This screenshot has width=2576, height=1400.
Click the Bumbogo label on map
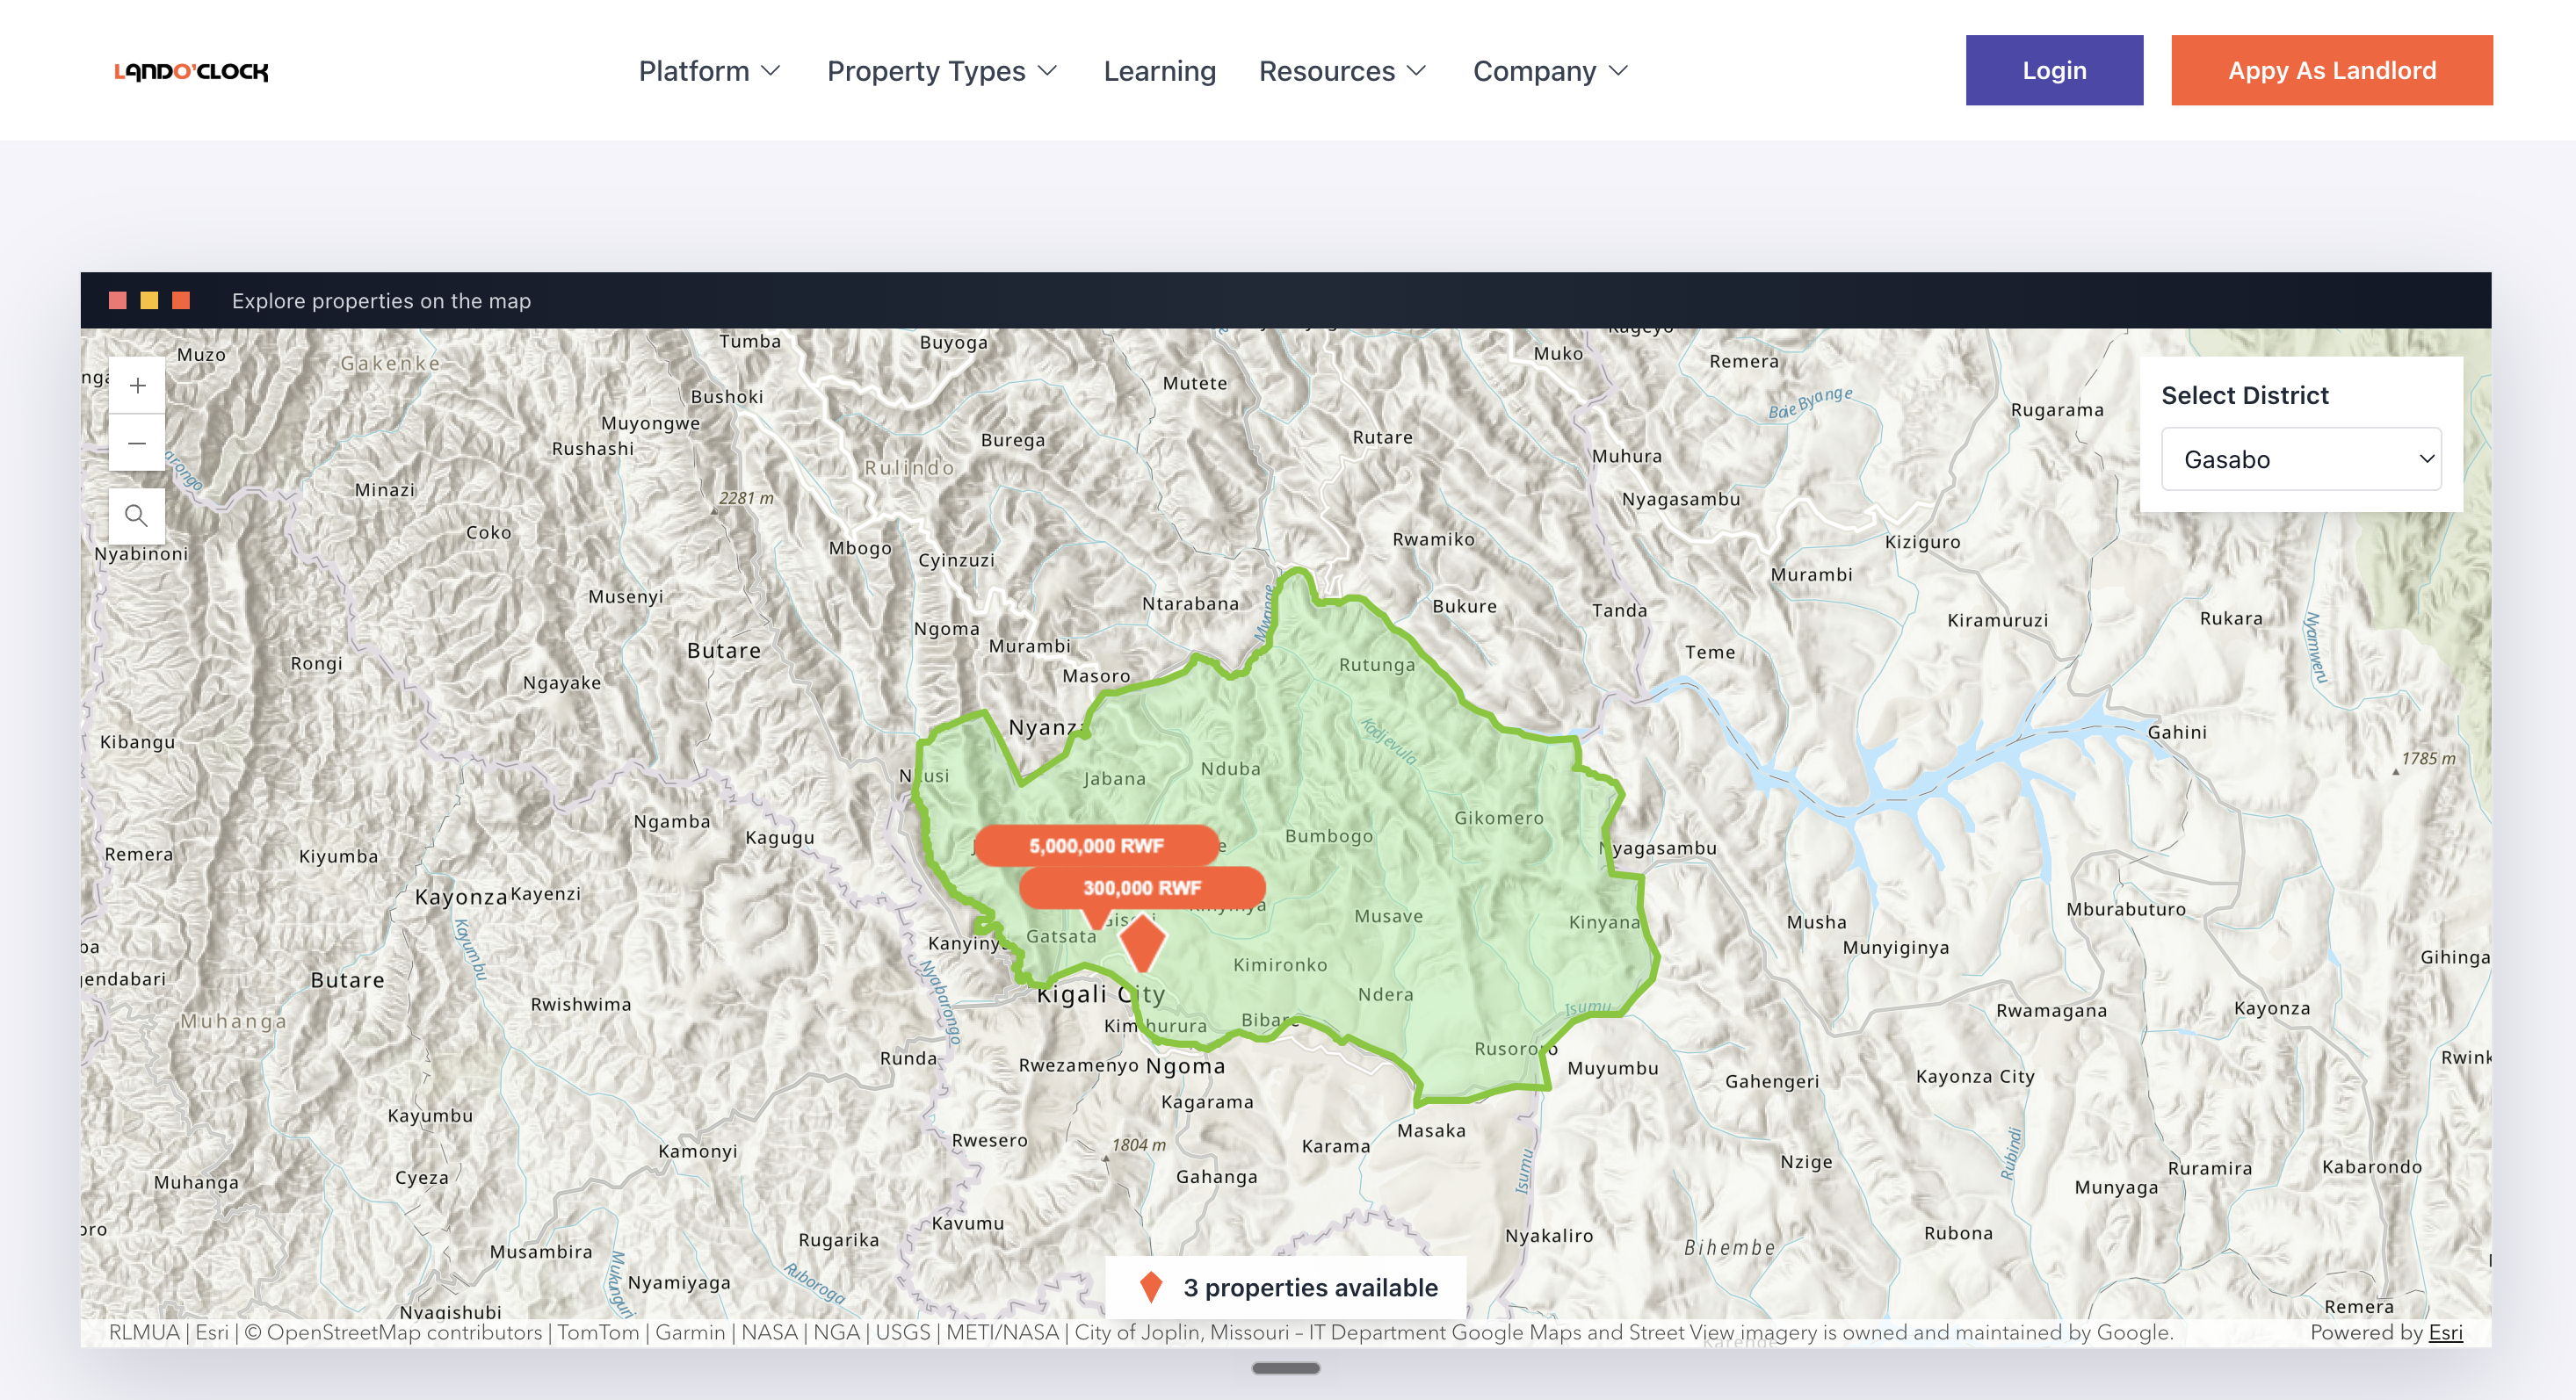pyautogui.click(x=1329, y=836)
